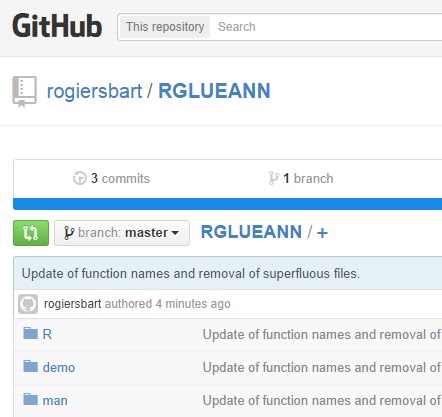442x417 pixels.
Task: Click the This repository search scope label
Action: [165, 27]
